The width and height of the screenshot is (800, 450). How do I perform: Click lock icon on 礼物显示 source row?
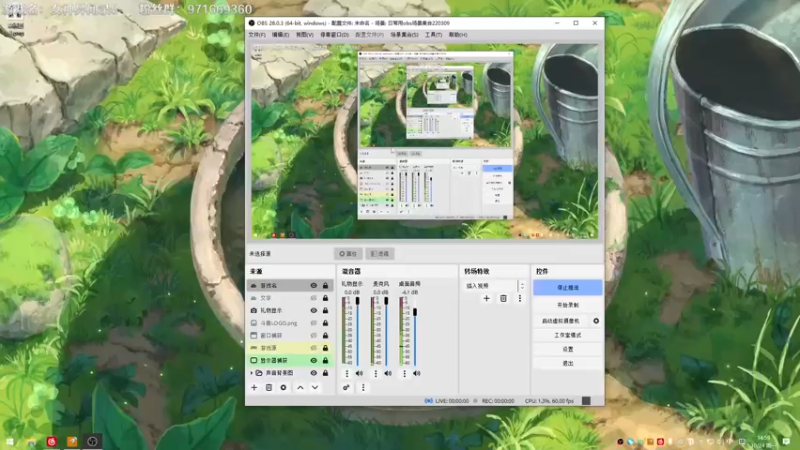(325, 310)
